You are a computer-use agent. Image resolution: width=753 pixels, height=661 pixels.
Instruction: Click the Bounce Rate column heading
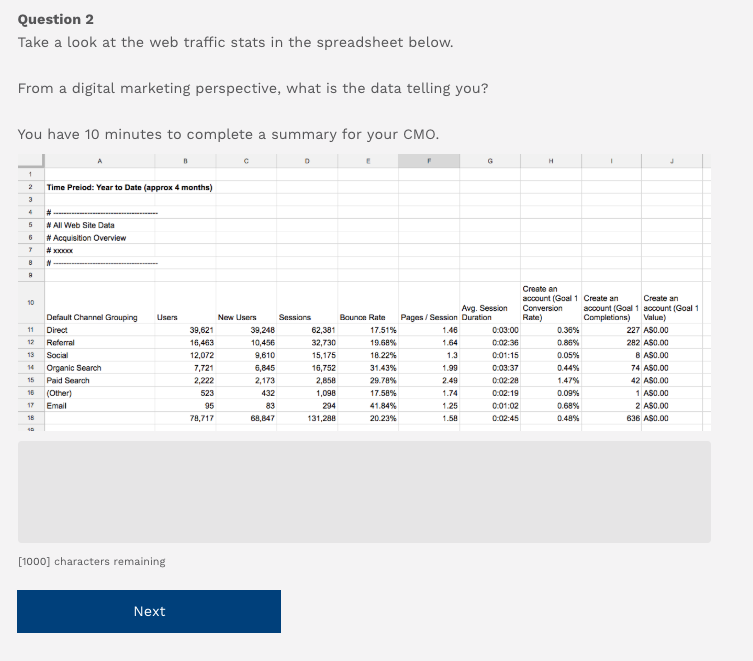[361, 317]
